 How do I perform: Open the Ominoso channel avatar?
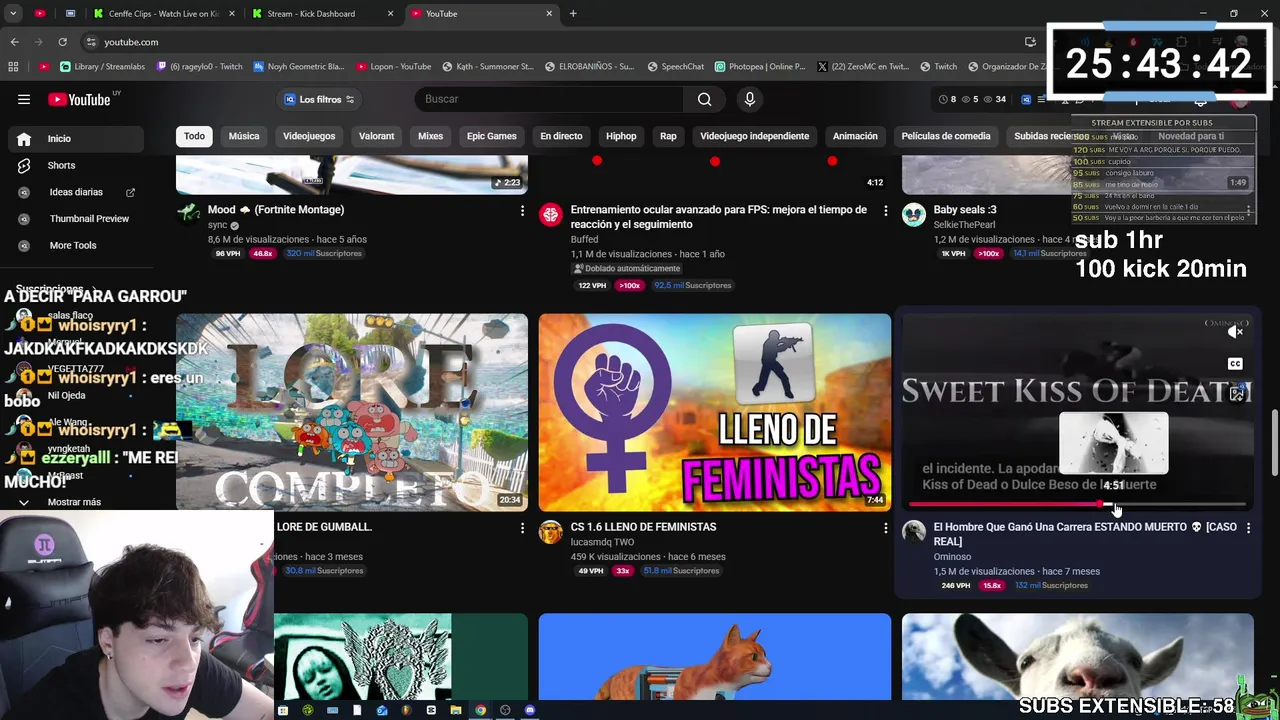[914, 532]
